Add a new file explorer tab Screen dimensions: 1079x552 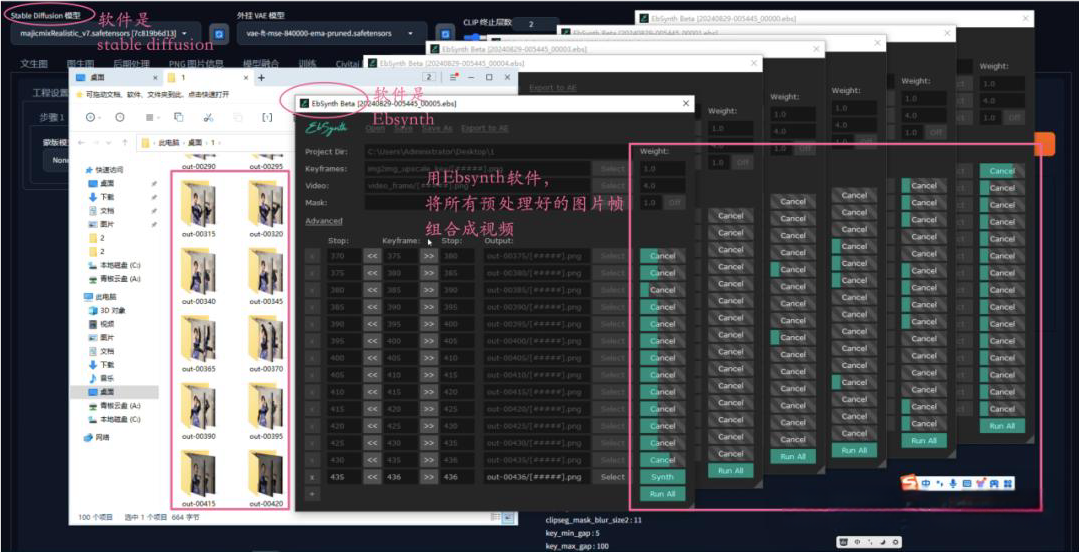(x=261, y=78)
